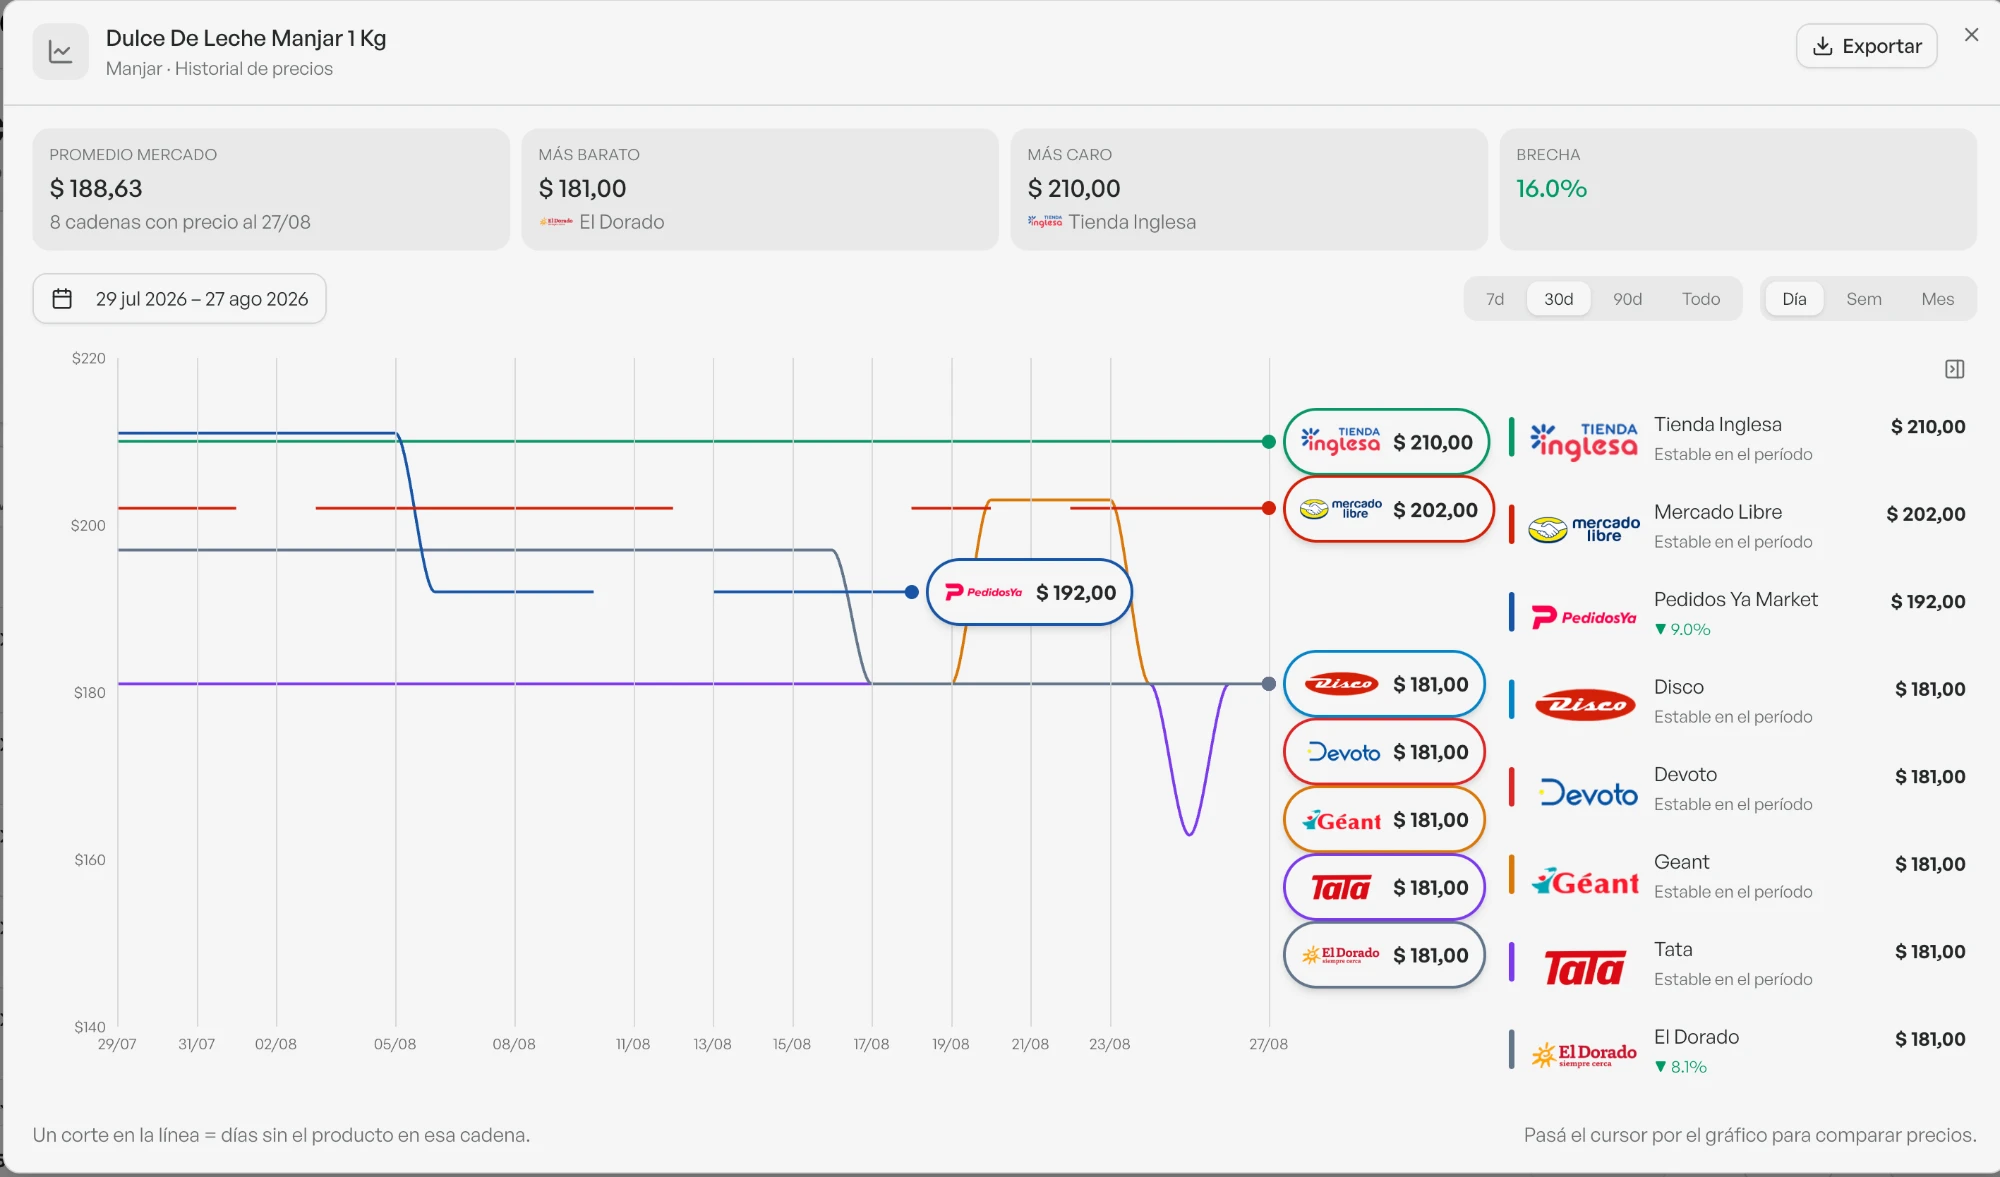Select the Todo time range

coord(1701,299)
